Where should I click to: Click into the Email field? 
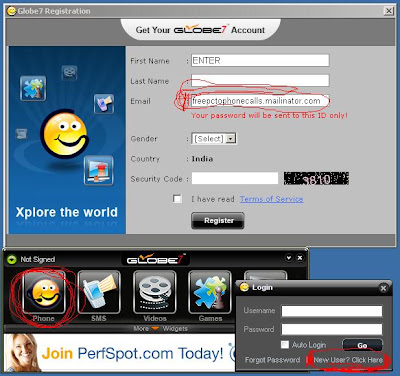click(260, 101)
